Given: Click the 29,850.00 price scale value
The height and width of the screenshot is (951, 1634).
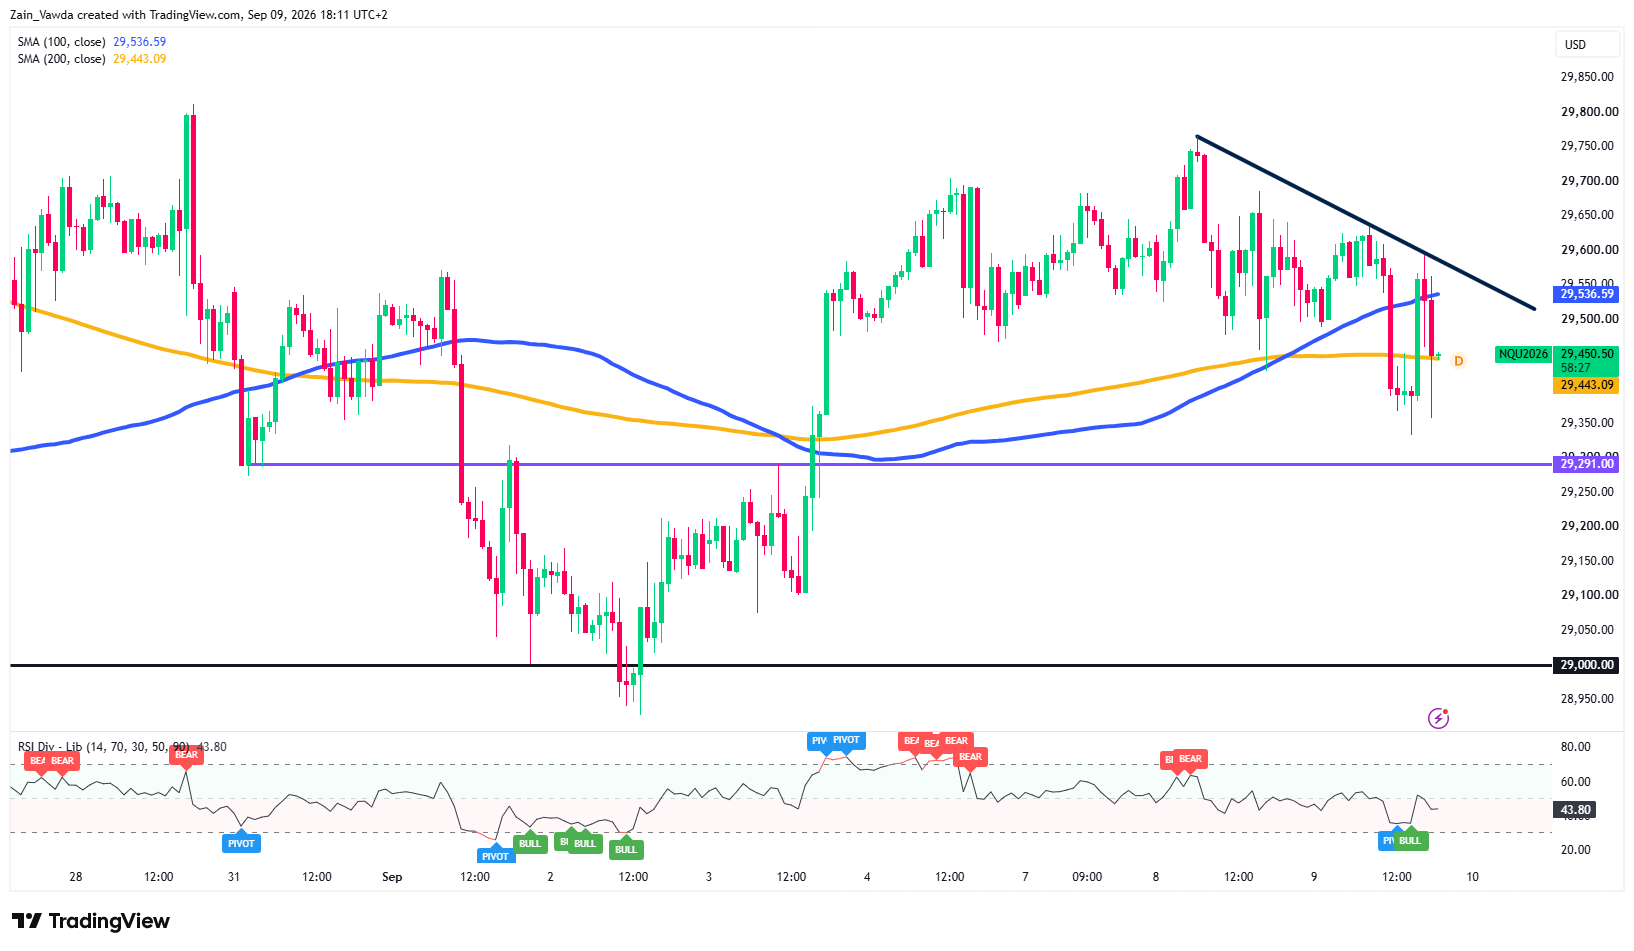Looking at the screenshot, I should (x=1587, y=77).
